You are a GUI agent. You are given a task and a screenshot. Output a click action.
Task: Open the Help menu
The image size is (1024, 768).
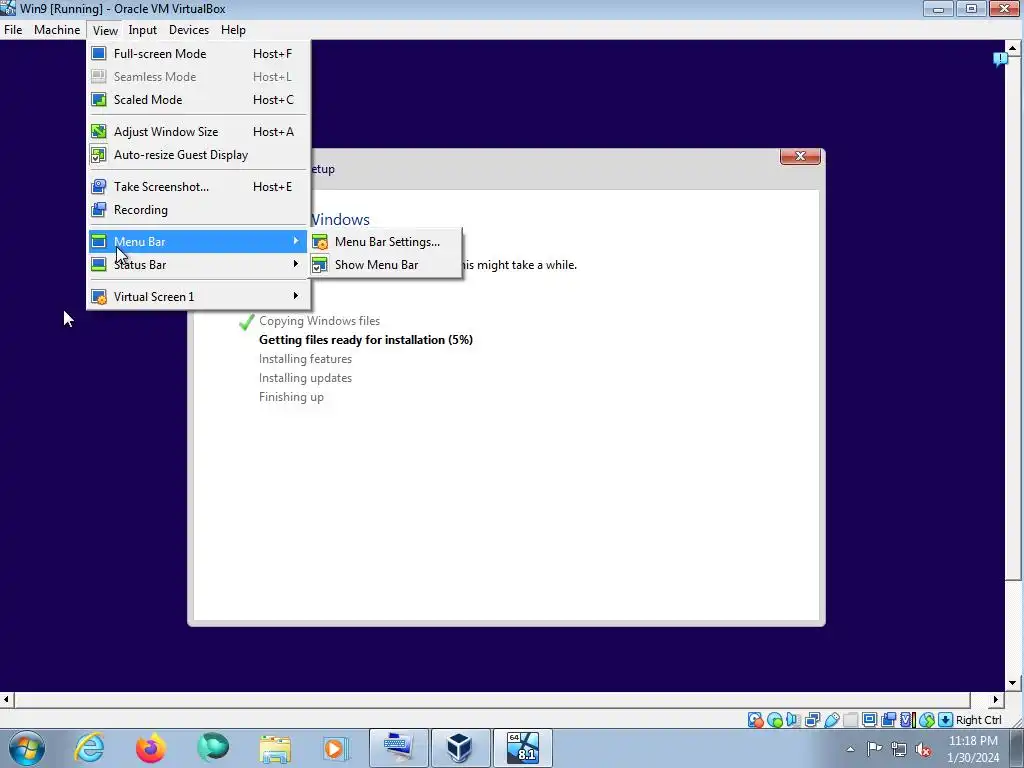click(233, 30)
